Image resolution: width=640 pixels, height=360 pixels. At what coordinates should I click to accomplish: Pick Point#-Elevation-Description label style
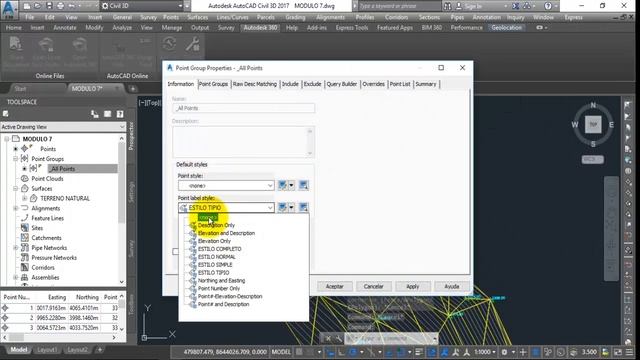coord(230,296)
